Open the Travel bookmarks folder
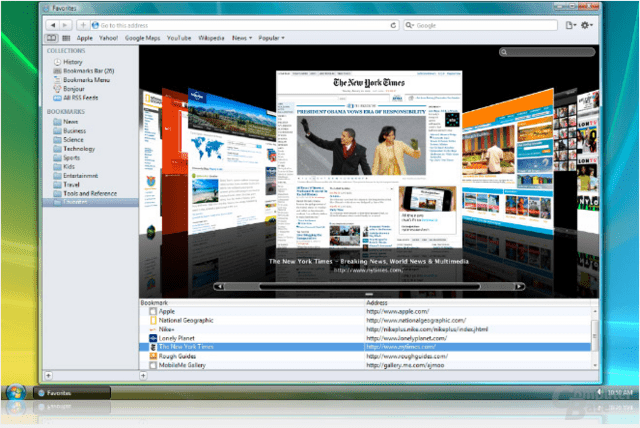640x428 pixels. (x=66, y=185)
